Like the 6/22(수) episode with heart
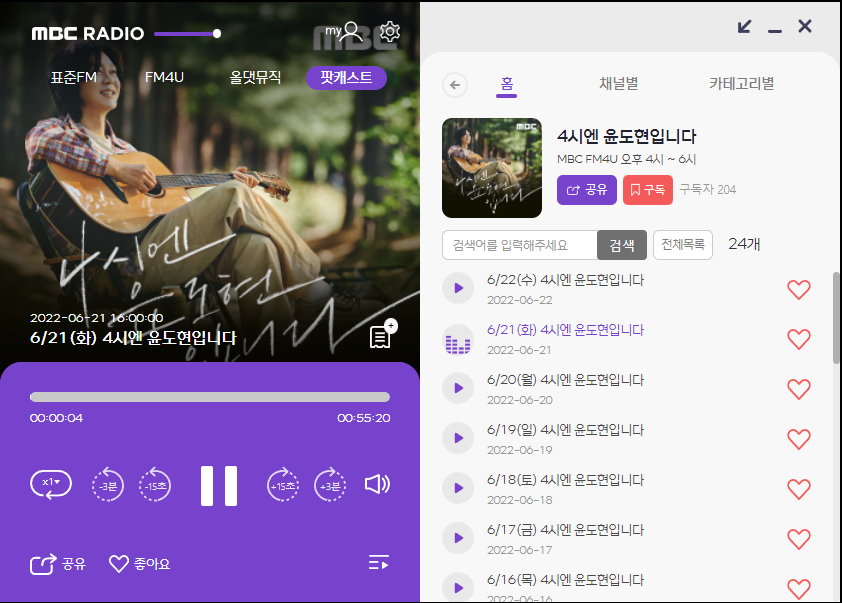Viewport: 842px width, 603px height. pos(798,290)
